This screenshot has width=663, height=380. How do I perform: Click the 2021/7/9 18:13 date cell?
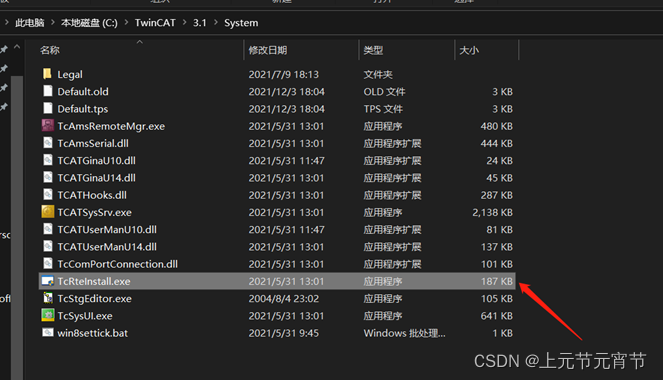tap(284, 74)
